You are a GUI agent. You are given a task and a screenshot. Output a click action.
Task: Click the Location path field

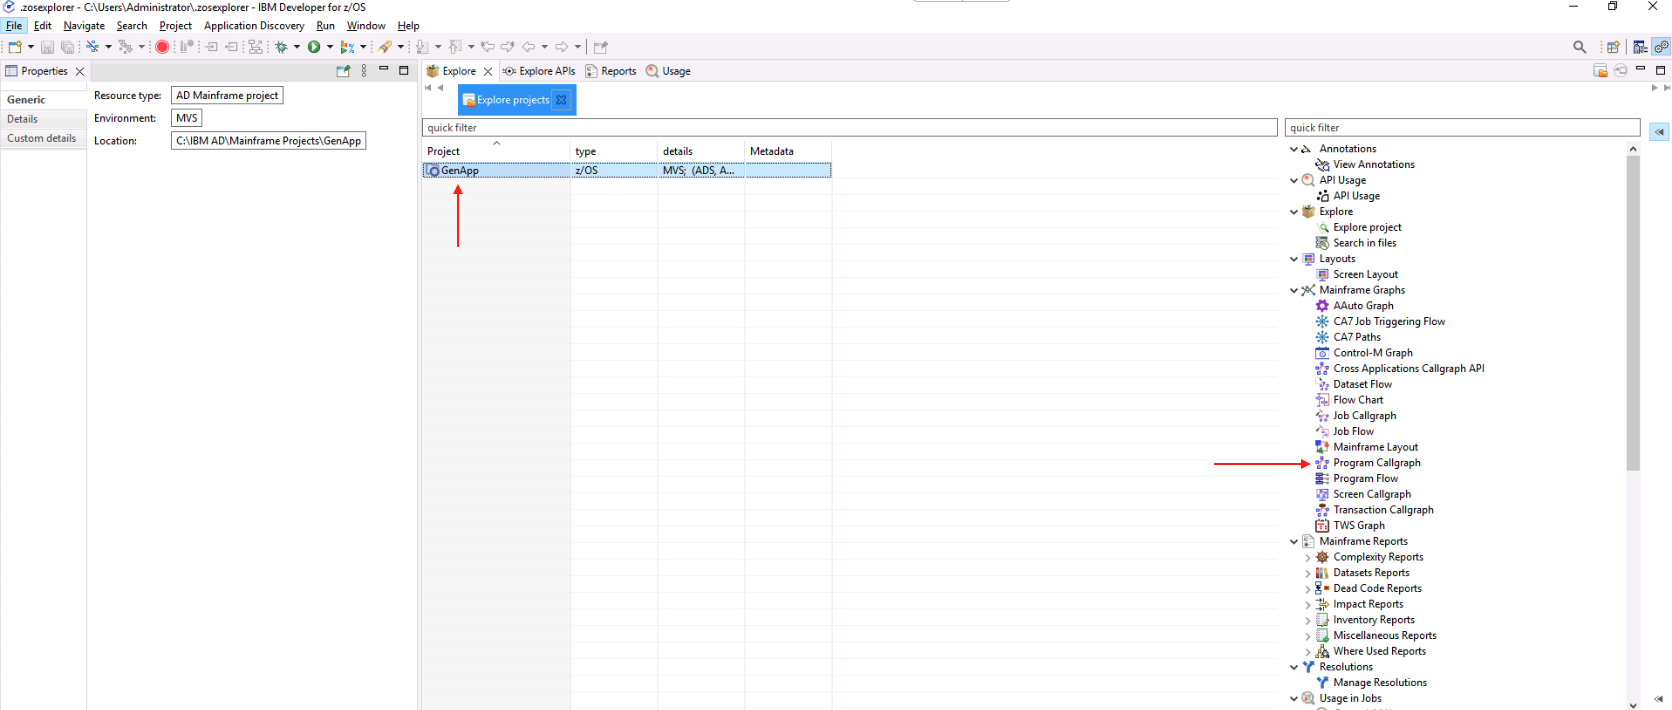[x=268, y=141]
